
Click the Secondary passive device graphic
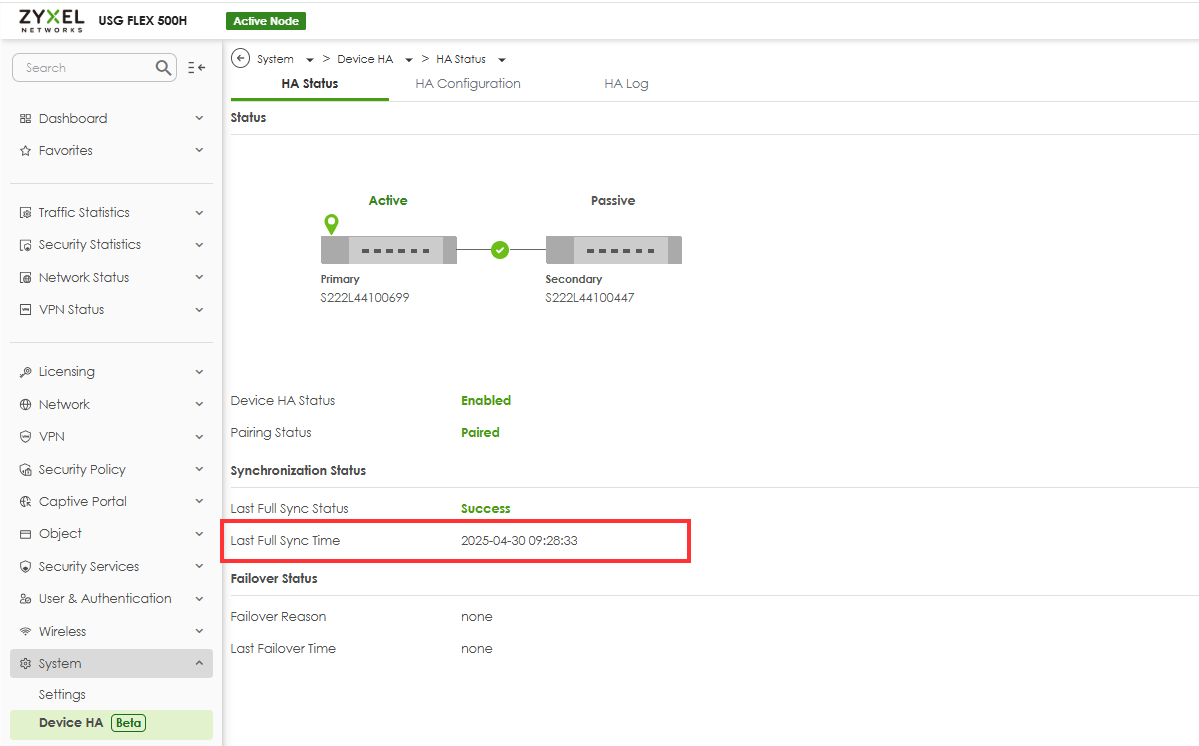click(613, 250)
